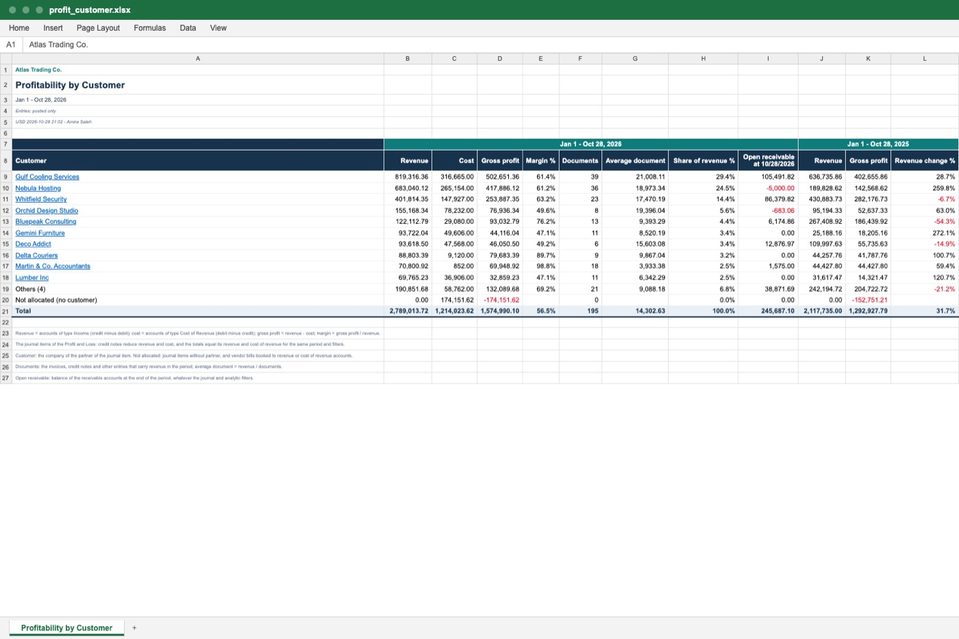This screenshot has height=639, width=959.
Task: Select row 21 header
Action: tap(6, 311)
